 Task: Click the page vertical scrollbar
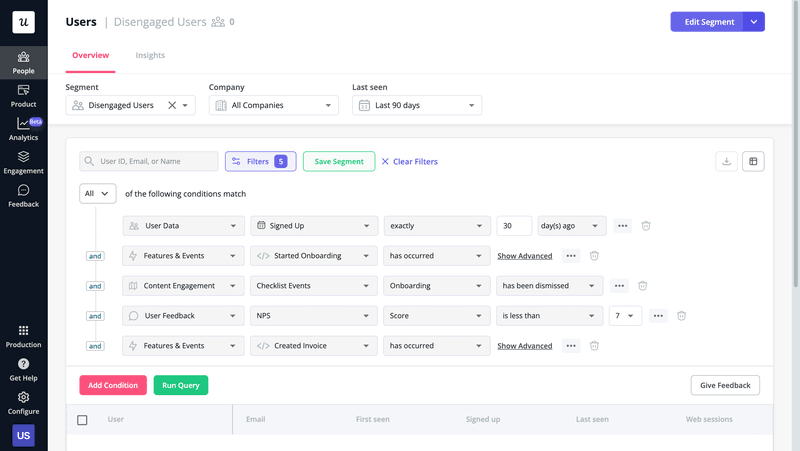coord(796,143)
